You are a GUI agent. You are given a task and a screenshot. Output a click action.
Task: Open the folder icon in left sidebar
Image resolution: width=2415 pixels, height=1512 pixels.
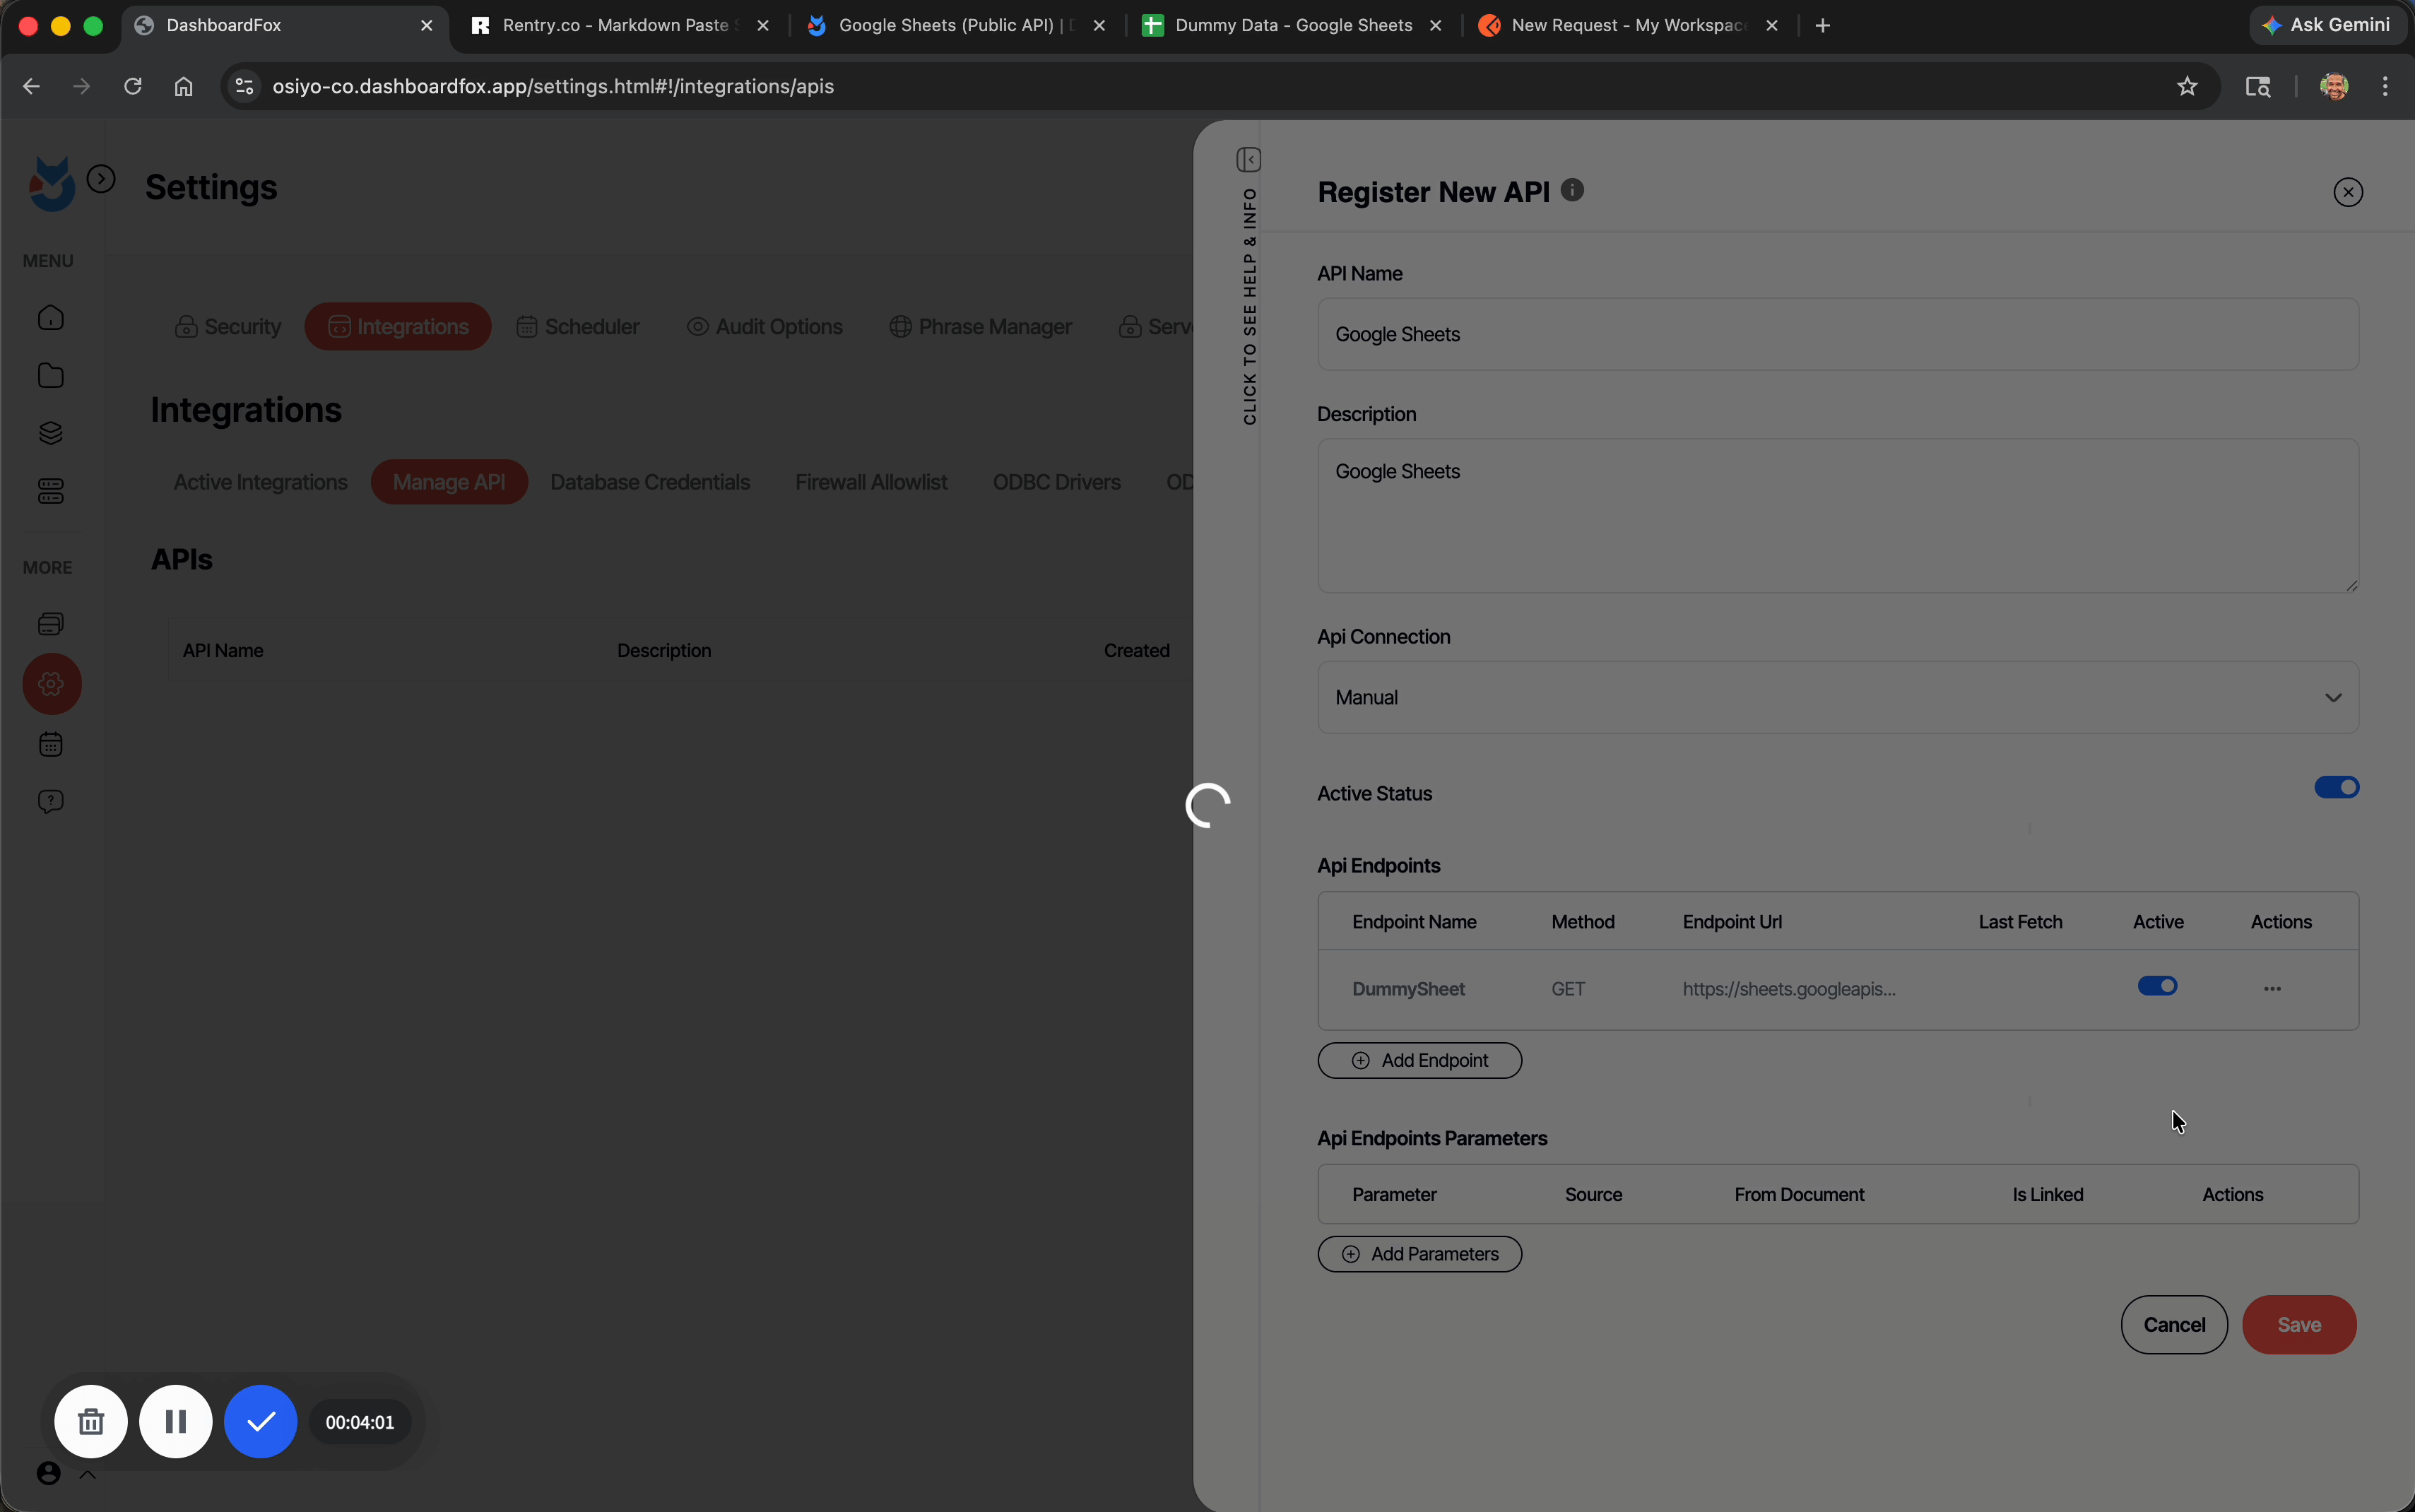point(51,376)
